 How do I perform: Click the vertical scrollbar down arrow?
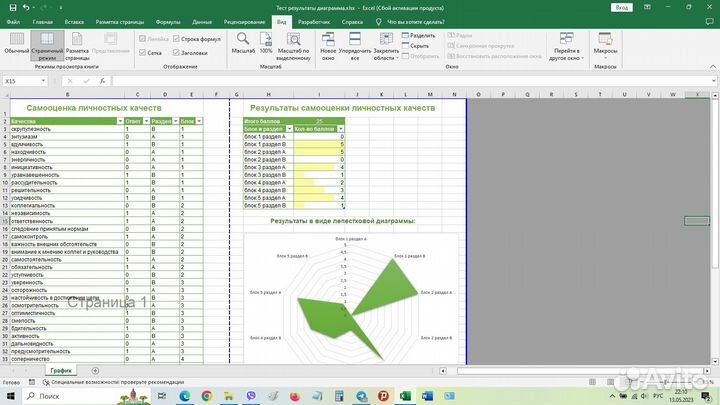point(715,362)
